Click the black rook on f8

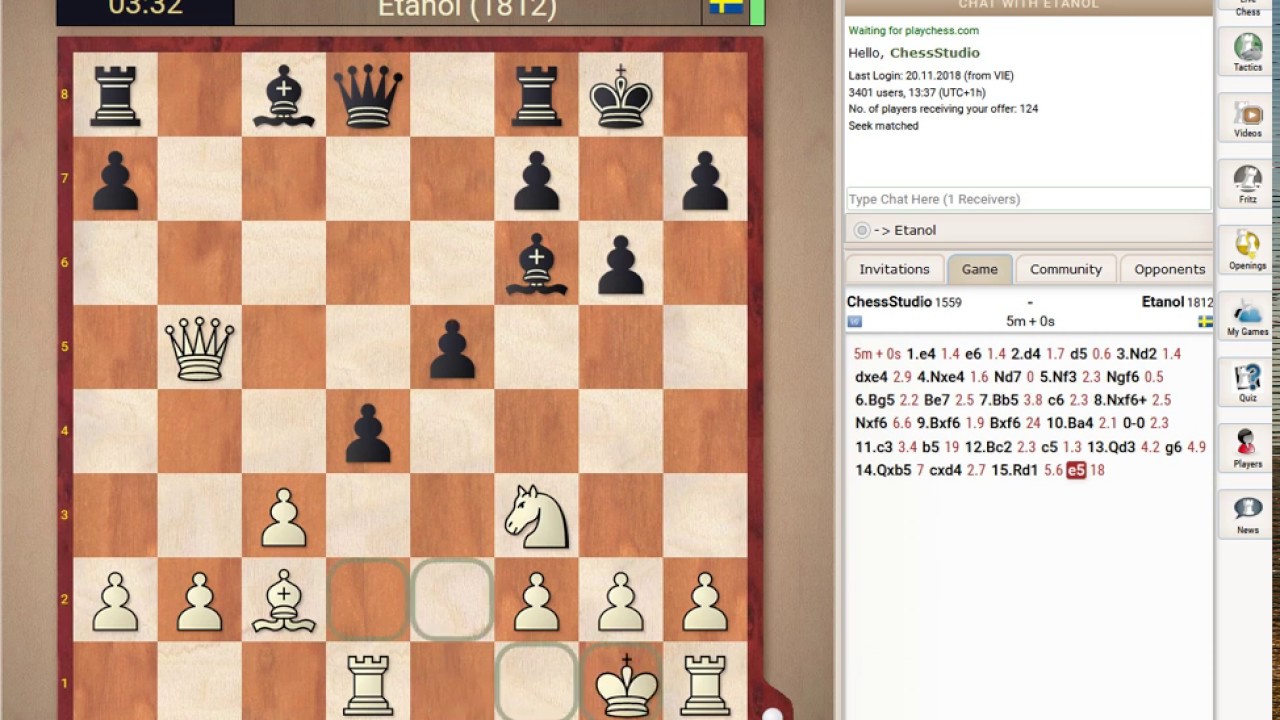(x=537, y=94)
